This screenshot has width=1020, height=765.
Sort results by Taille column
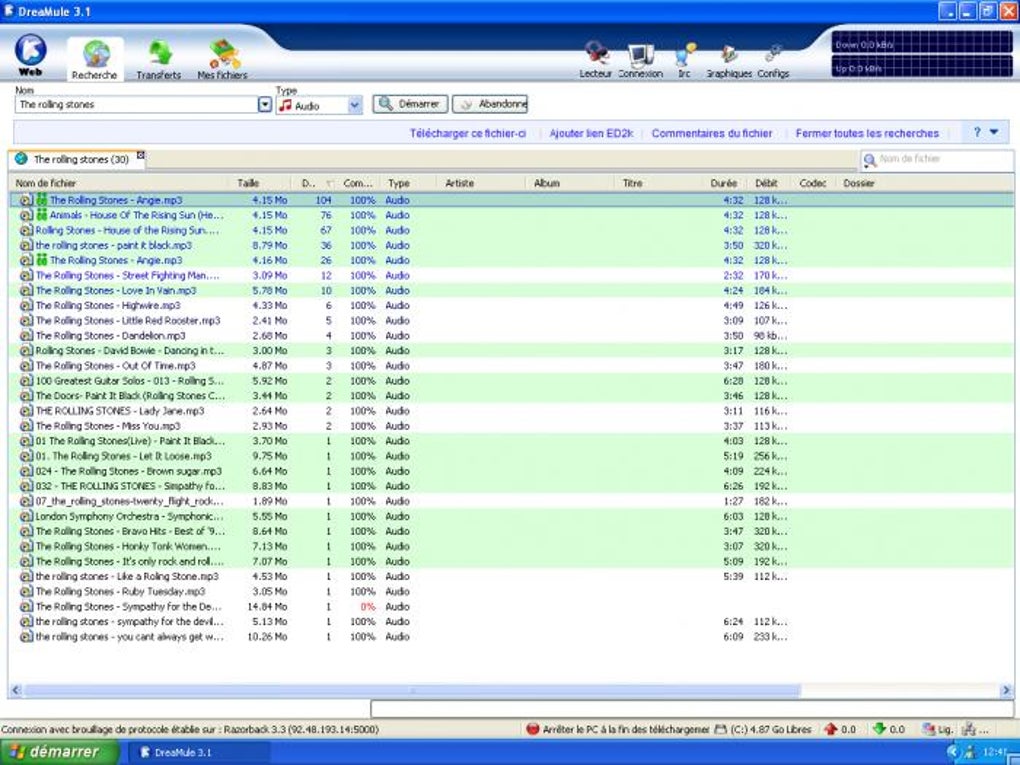260,183
